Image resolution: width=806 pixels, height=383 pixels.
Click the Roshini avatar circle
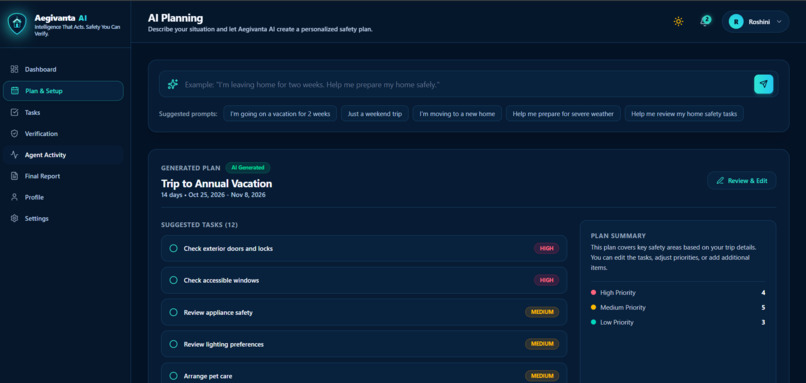pyautogui.click(x=736, y=22)
